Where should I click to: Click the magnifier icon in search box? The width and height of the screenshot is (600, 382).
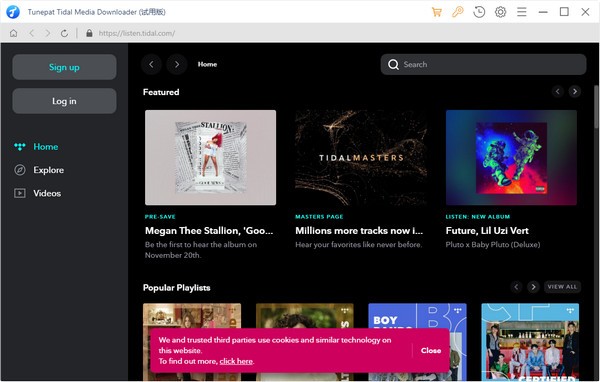click(x=393, y=64)
